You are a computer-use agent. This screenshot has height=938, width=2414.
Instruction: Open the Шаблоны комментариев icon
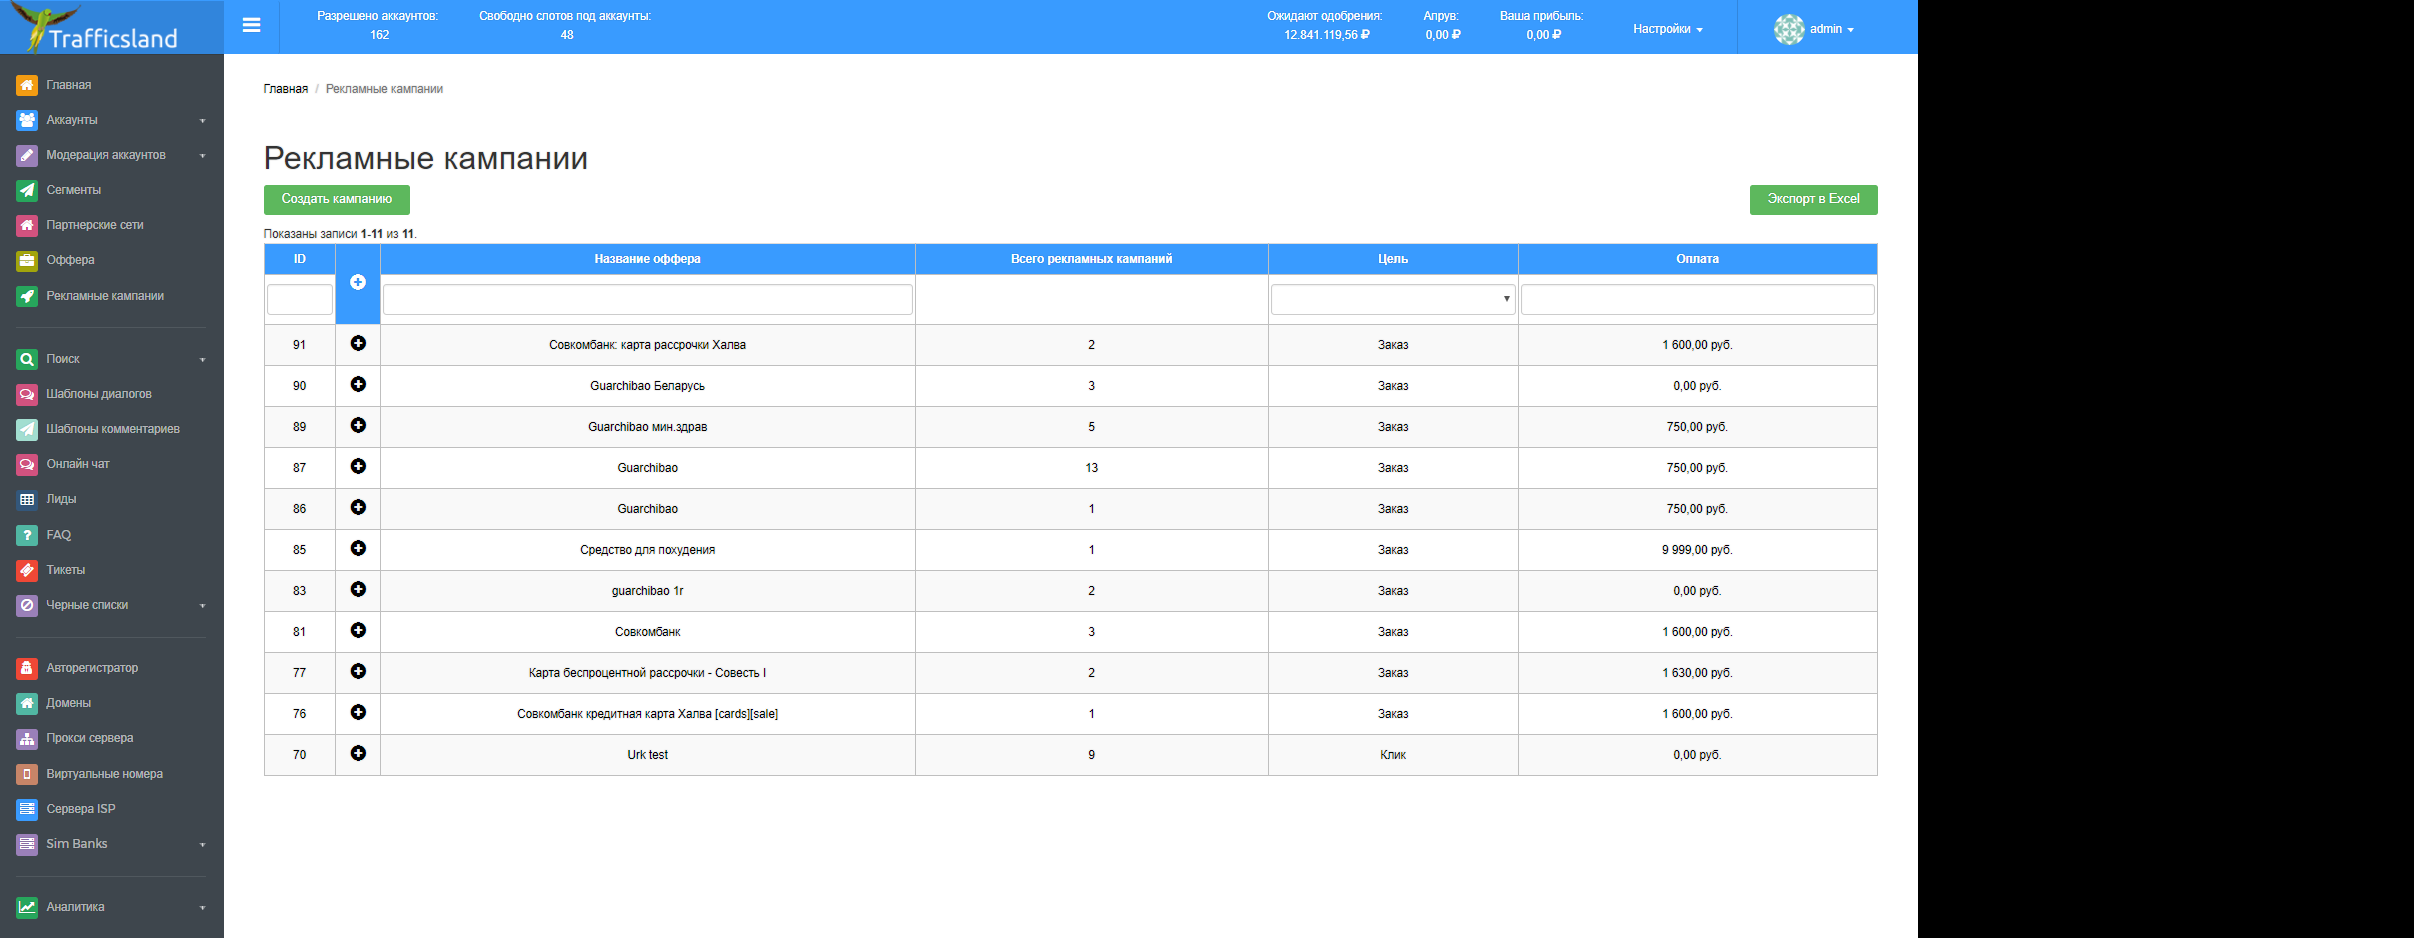[27, 429]
